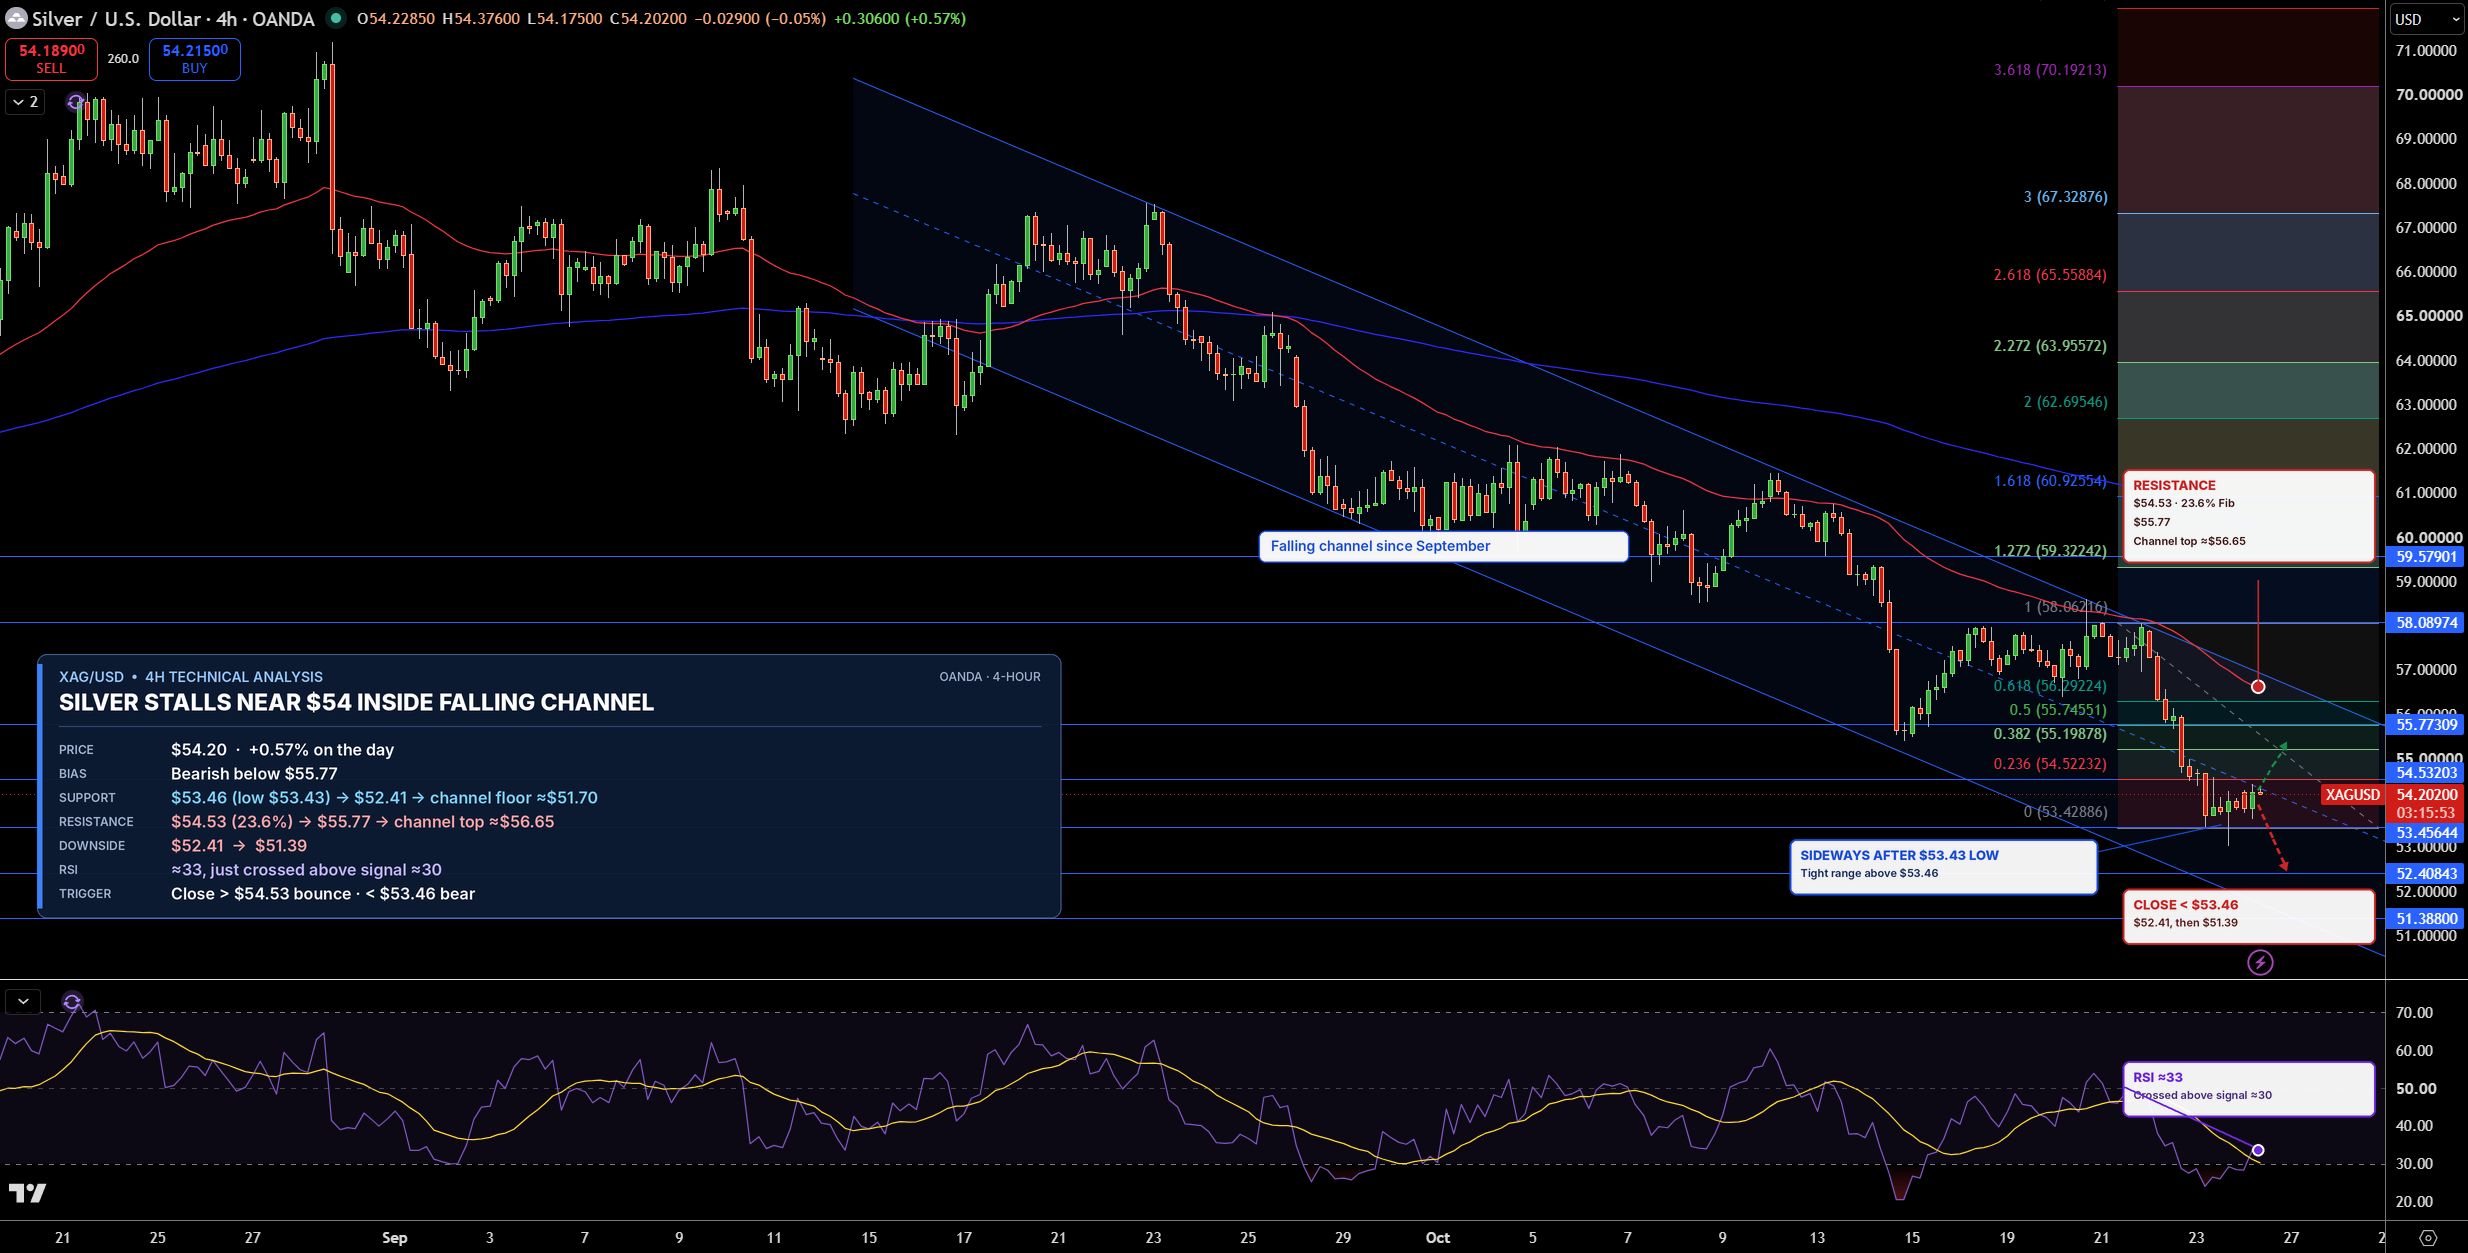Select the 58.08974 price level label
Image resolution: width=2468 pixels, height=1253 pixels.
point(2426,623)
